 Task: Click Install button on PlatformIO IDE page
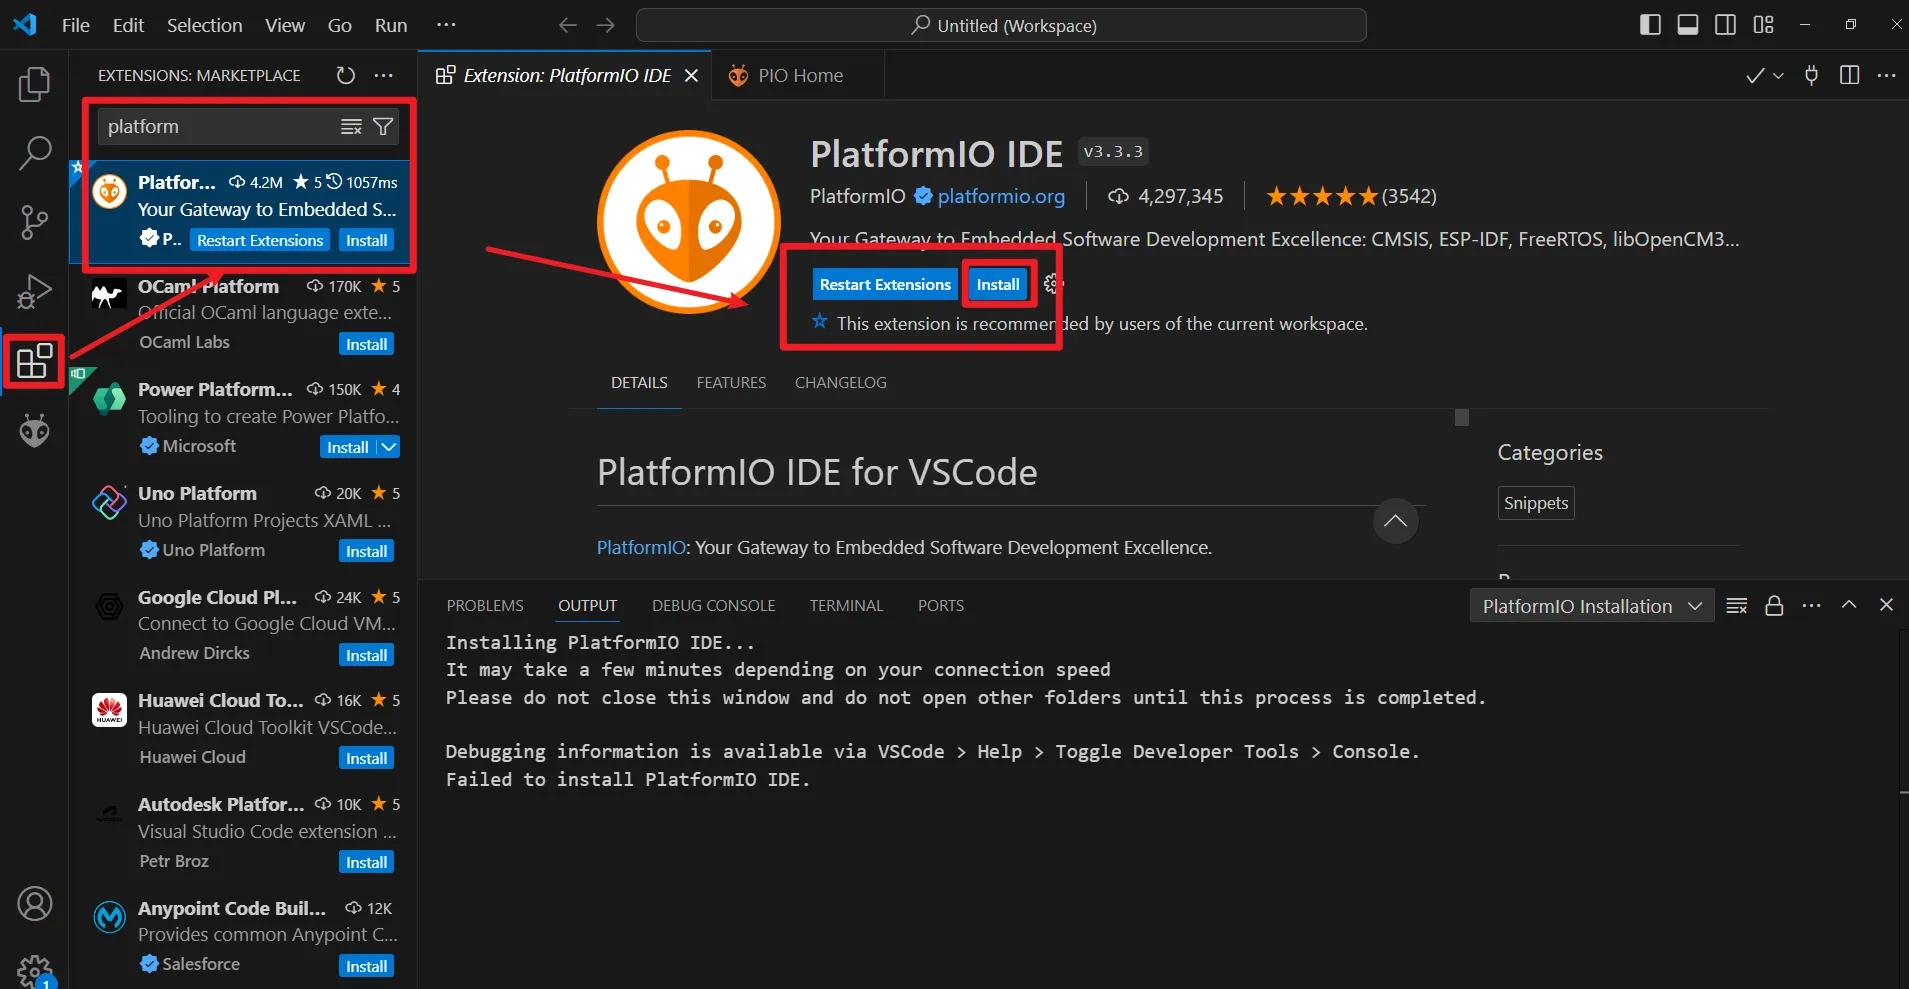(997, 285)
